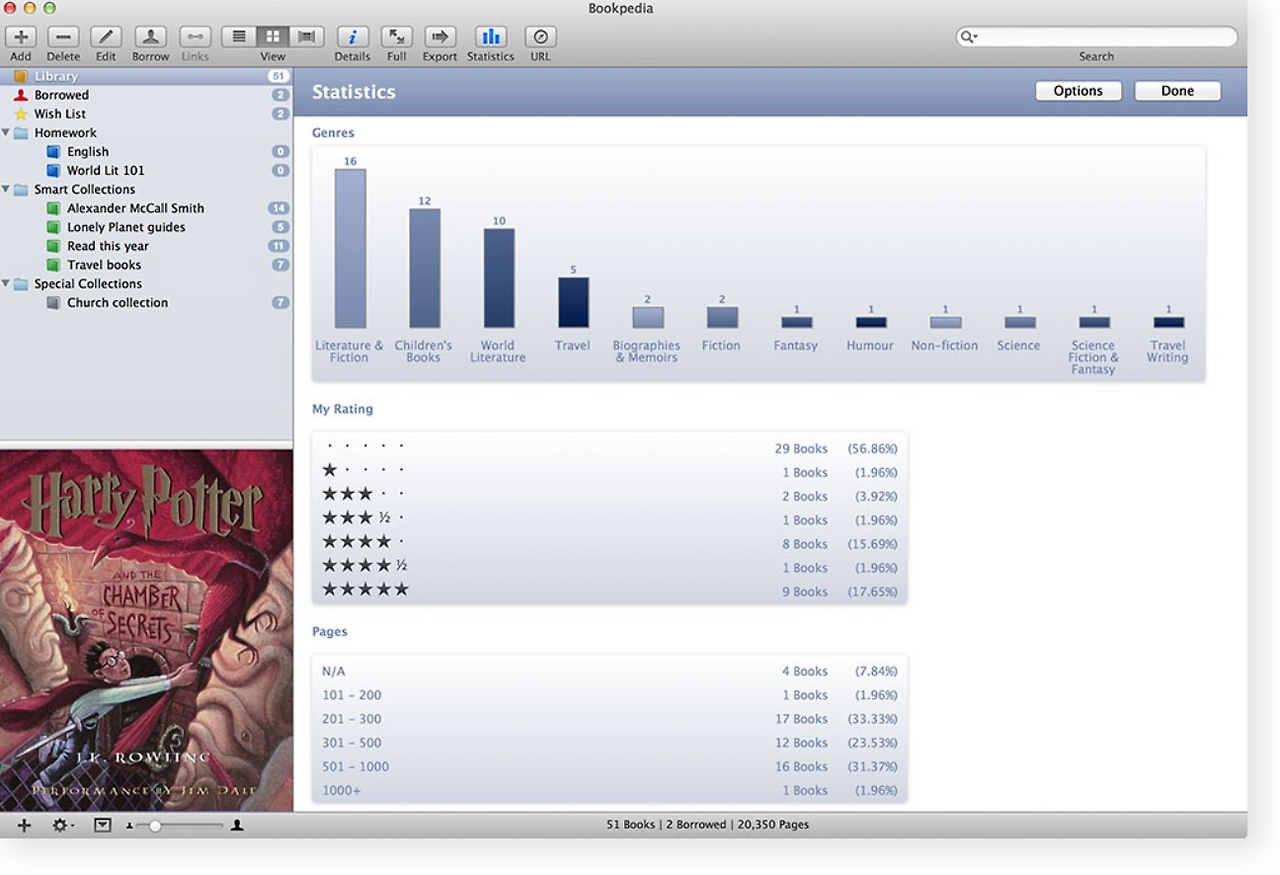Open the gear action menu
1280x875 pixels.
[63, 825]
